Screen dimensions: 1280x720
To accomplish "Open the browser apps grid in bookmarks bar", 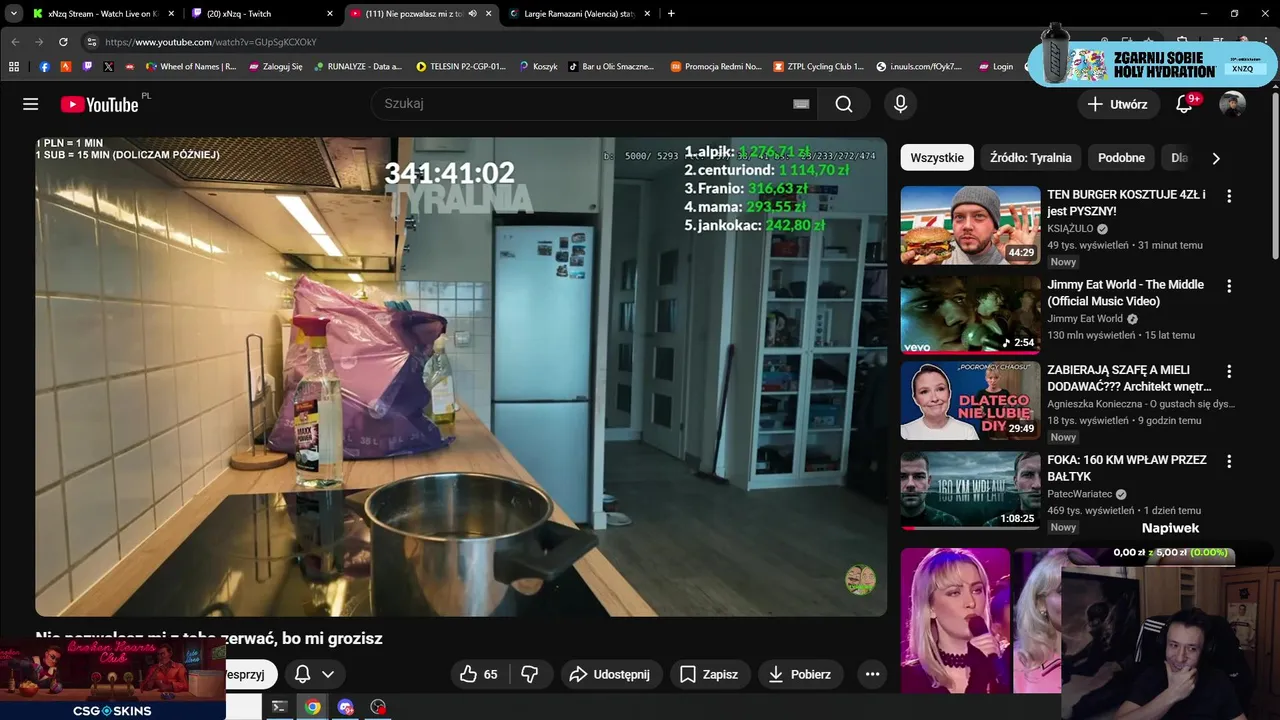I will click(14, 67).
